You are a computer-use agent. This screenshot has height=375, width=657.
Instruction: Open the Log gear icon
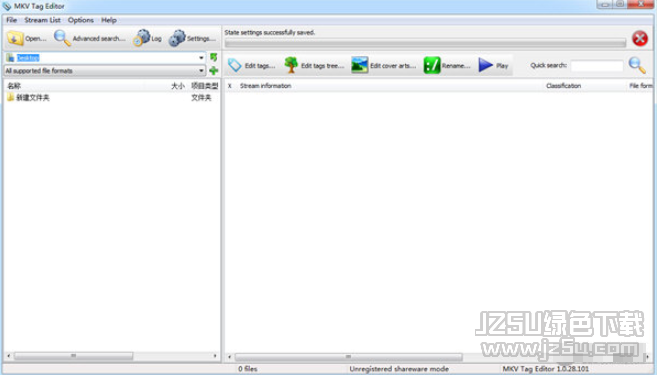(x=142, y=38)
